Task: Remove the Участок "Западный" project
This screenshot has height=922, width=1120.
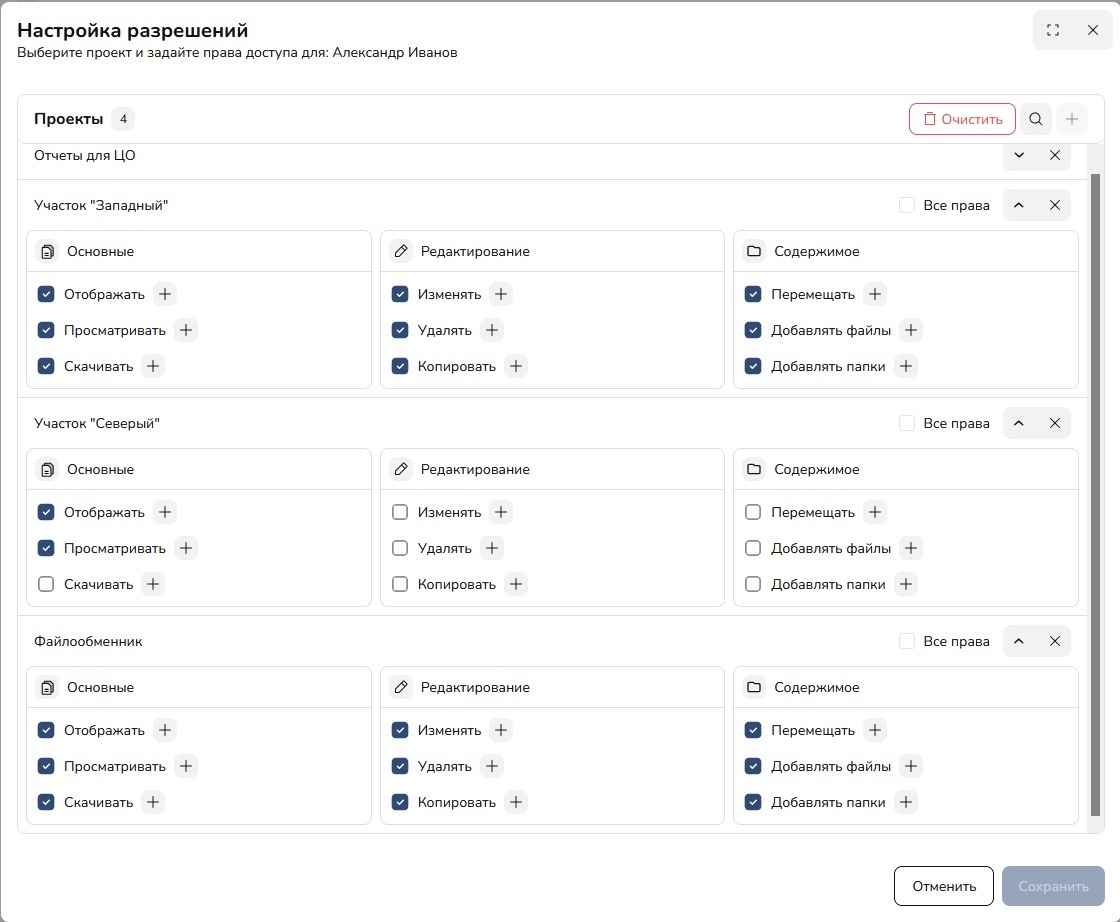Action: pos(1055,205)
